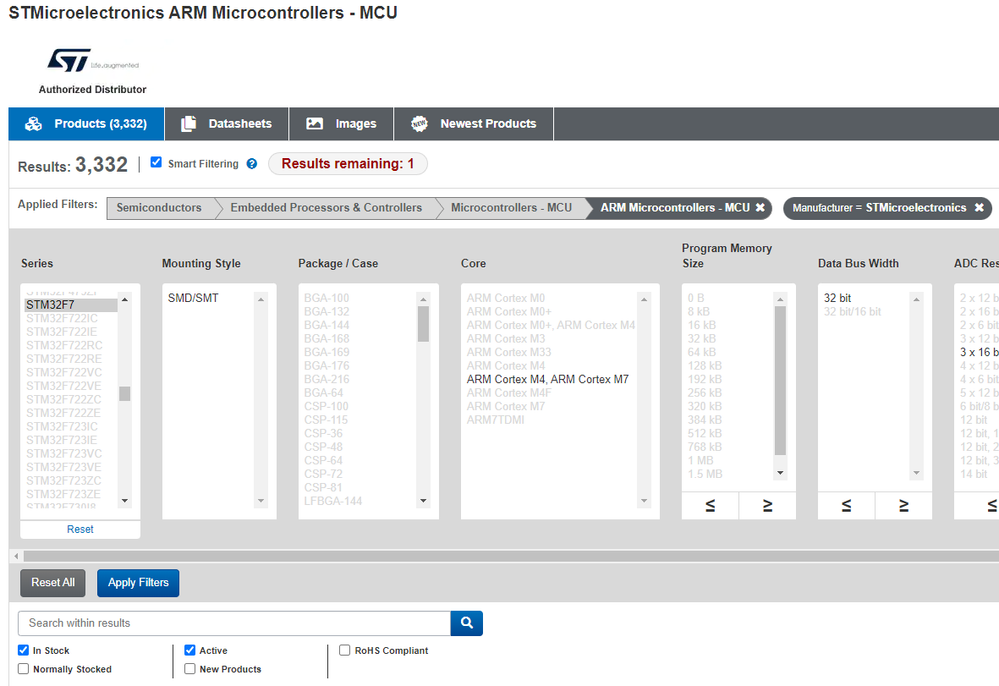Click Core list down arrow

tap(644, 501)
